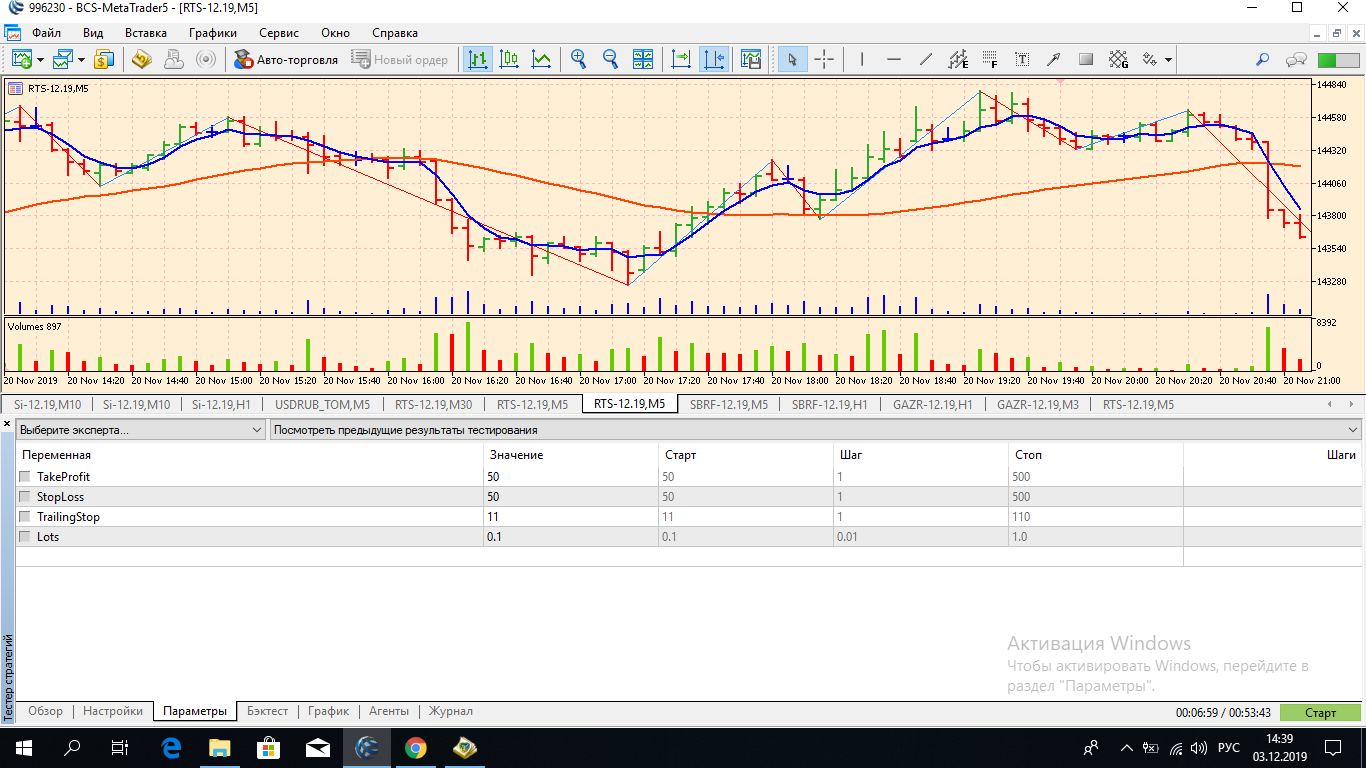
Task: Open Chrome from the taskbar
Action: (x=416, y=747)
